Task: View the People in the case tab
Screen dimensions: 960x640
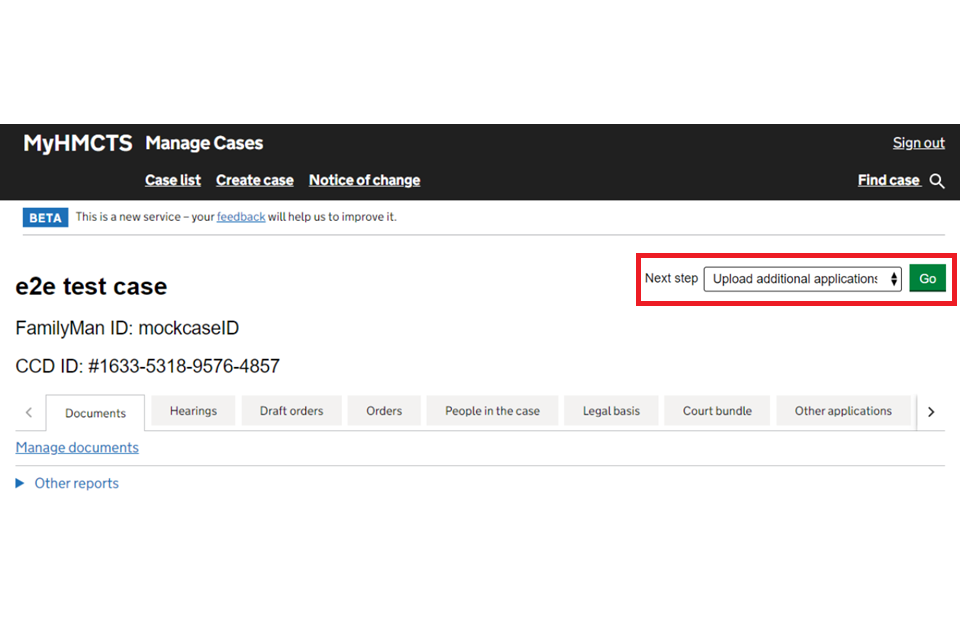Action: (x=492, y=411)
